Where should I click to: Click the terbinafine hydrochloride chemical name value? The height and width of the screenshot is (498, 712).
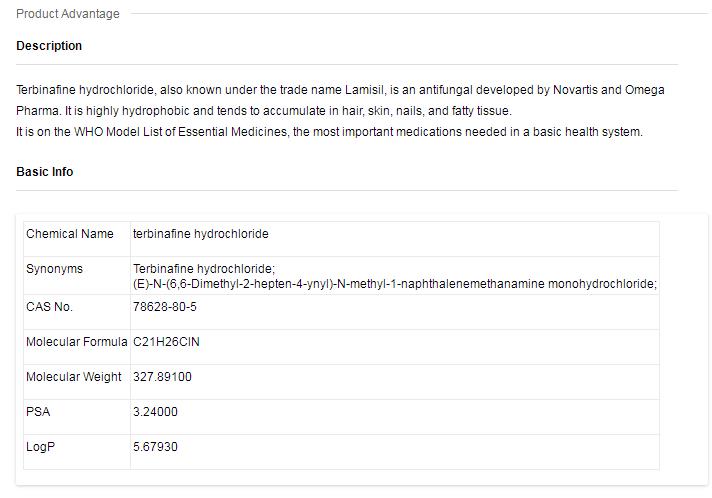click(200, 234)
